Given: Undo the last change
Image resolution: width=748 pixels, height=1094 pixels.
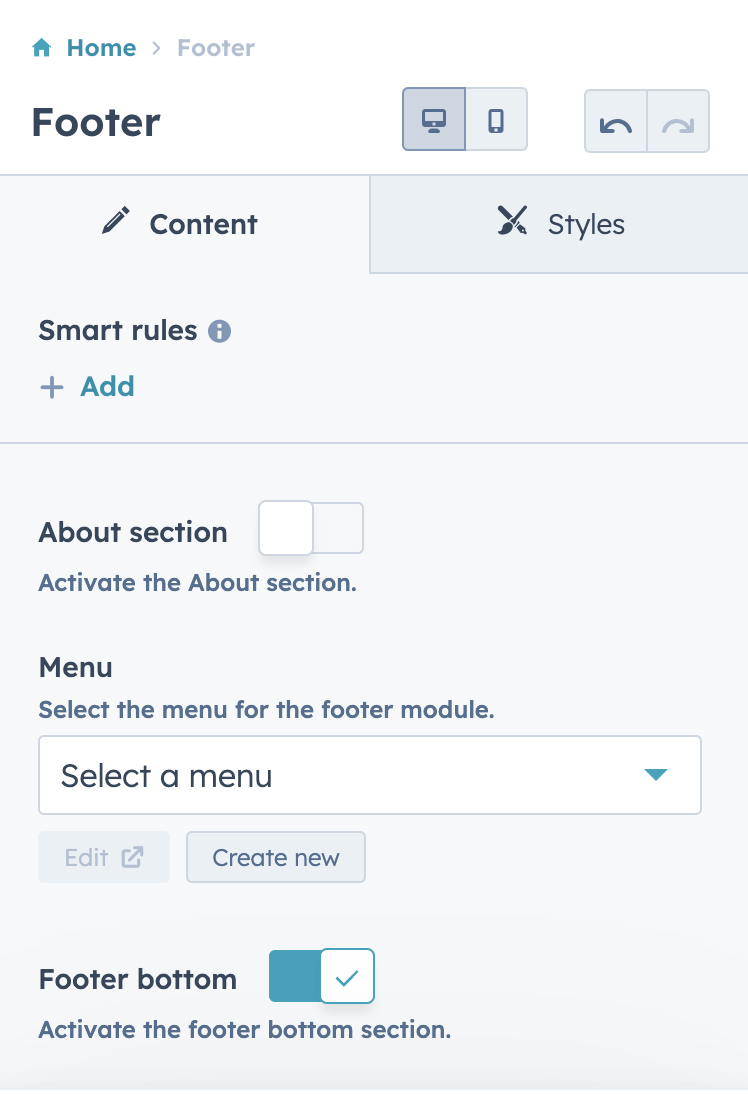Looking at the screenshot, I should [615, 121].
